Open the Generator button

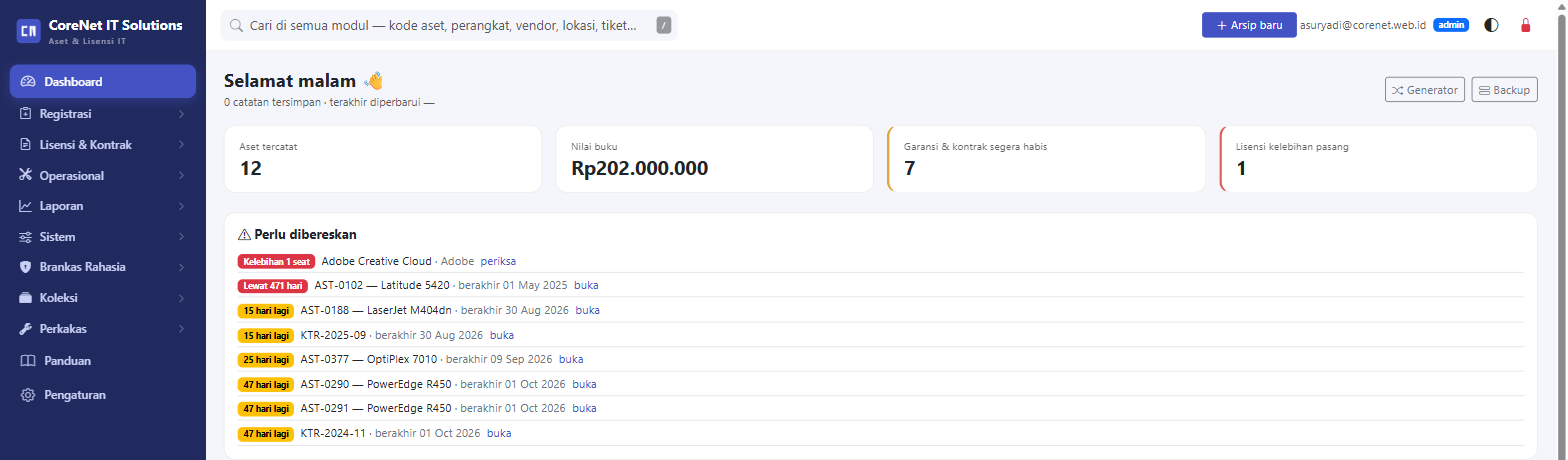(1425, 90)
